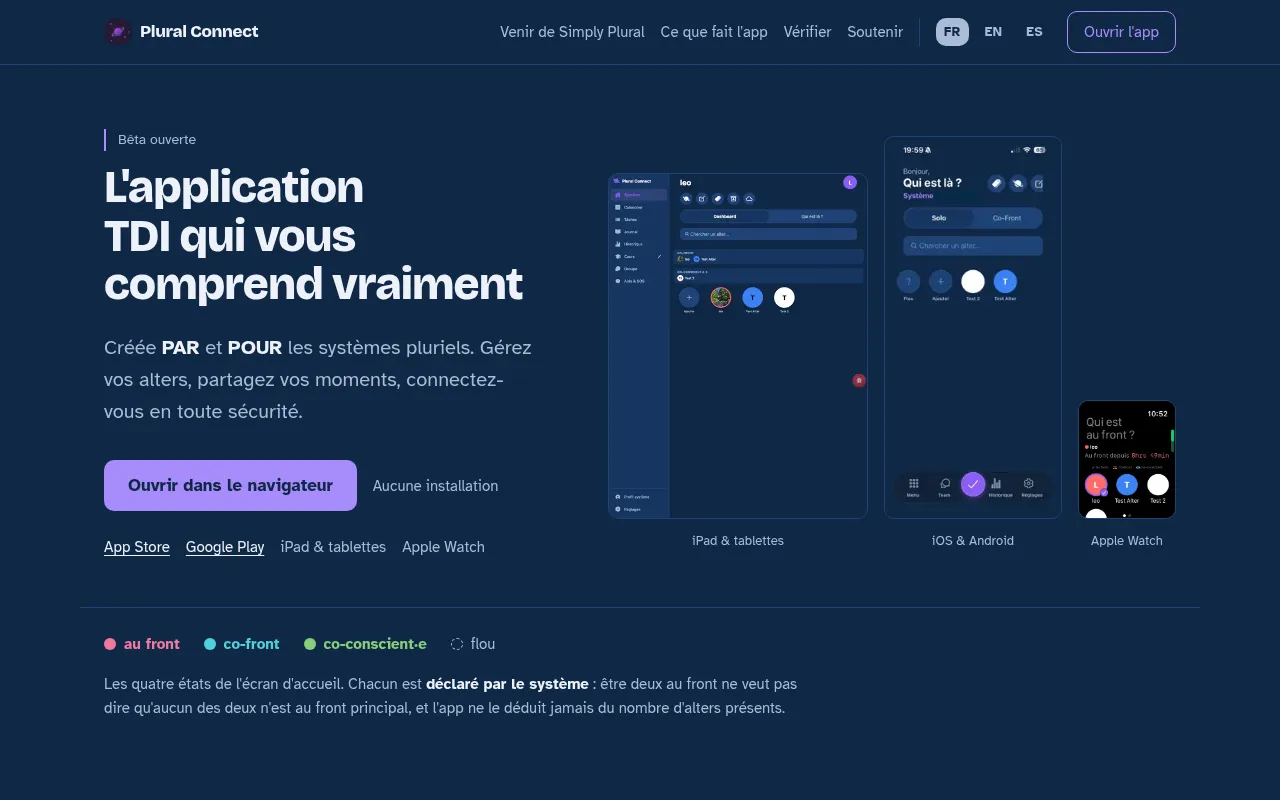Click the cloud icon in iPad mockup toolbar
Viewport: 1280px width, 800px height.
749,199
